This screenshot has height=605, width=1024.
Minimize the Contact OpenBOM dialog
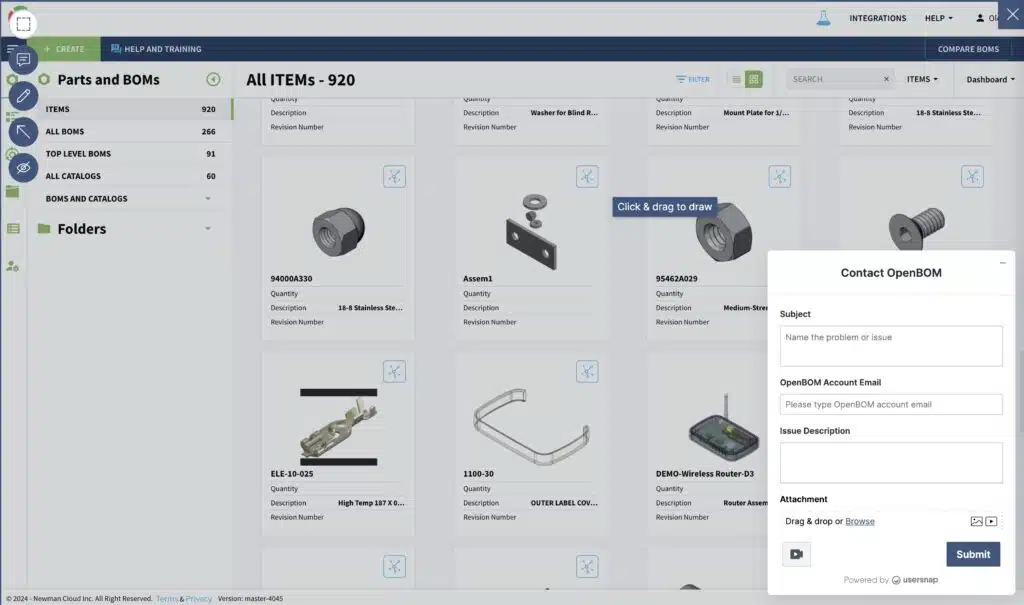(1002, 263)
